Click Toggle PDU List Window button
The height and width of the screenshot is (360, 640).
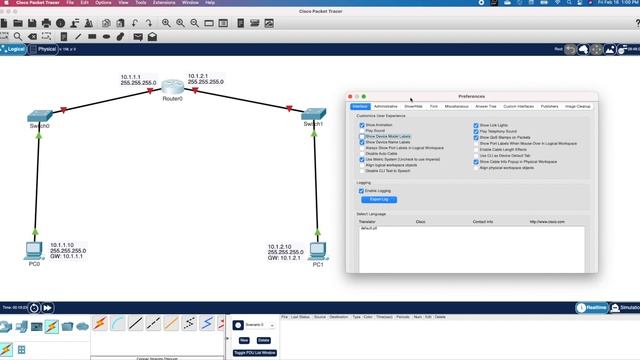255,353
